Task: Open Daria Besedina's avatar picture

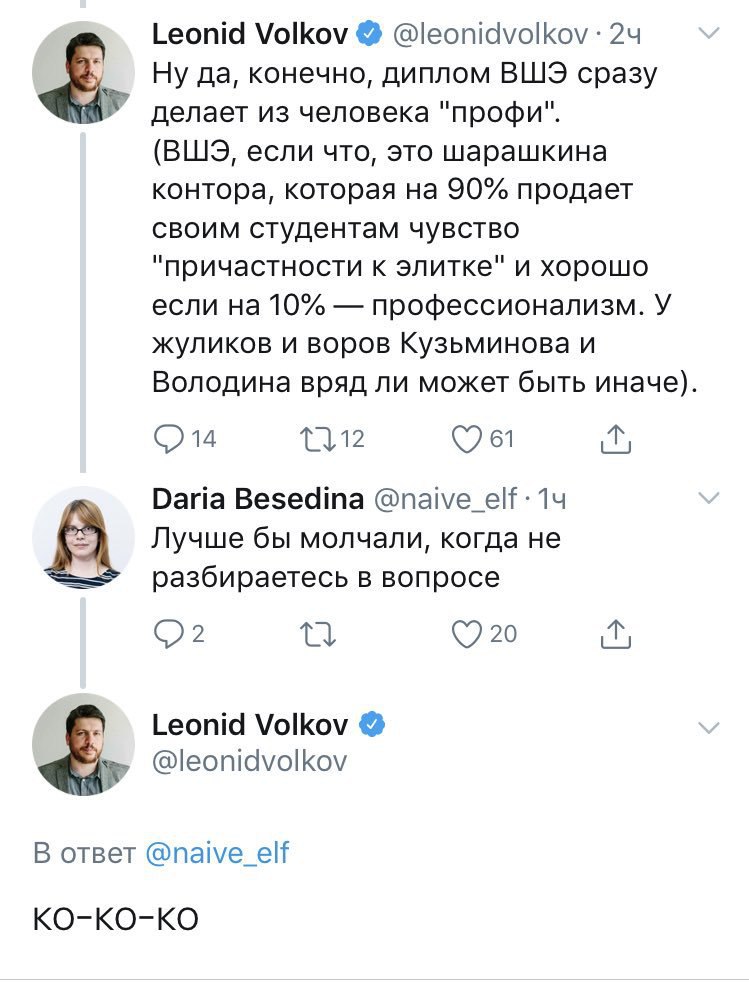Action: click(83, 537)
